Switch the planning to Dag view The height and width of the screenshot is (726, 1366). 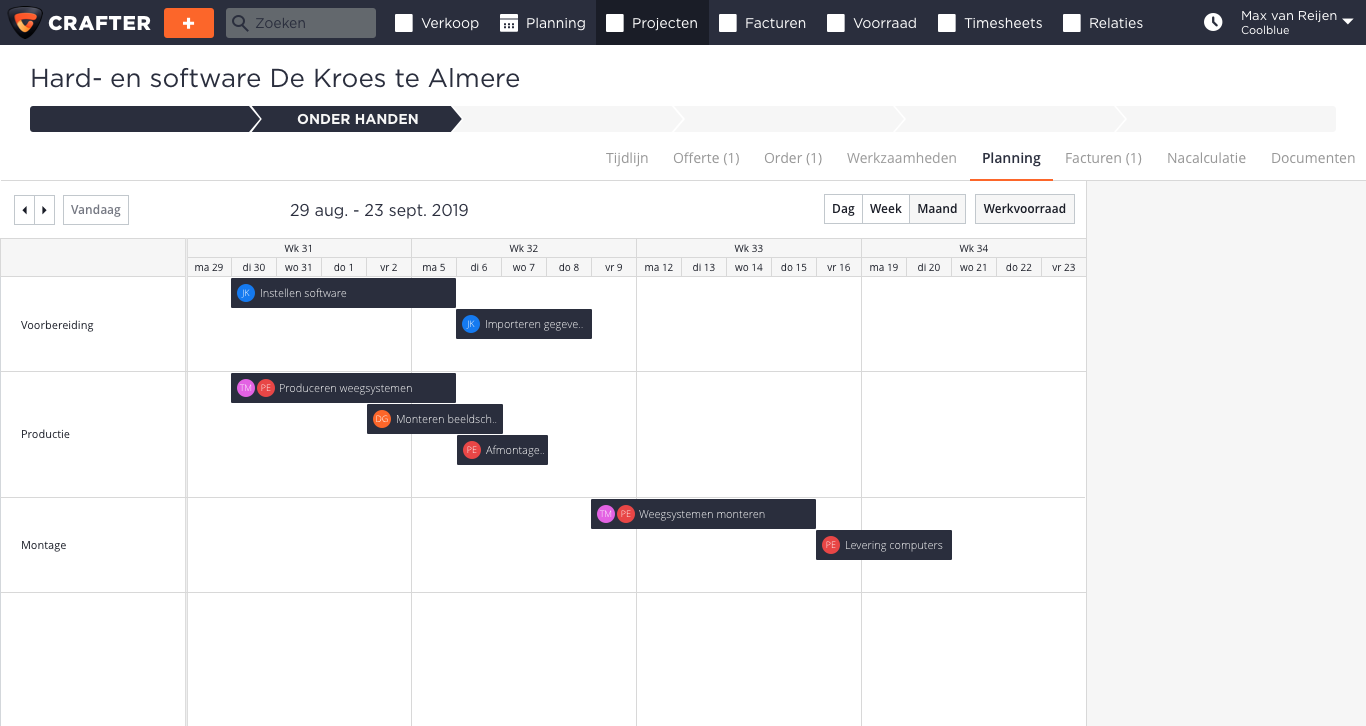click(842, 209)
